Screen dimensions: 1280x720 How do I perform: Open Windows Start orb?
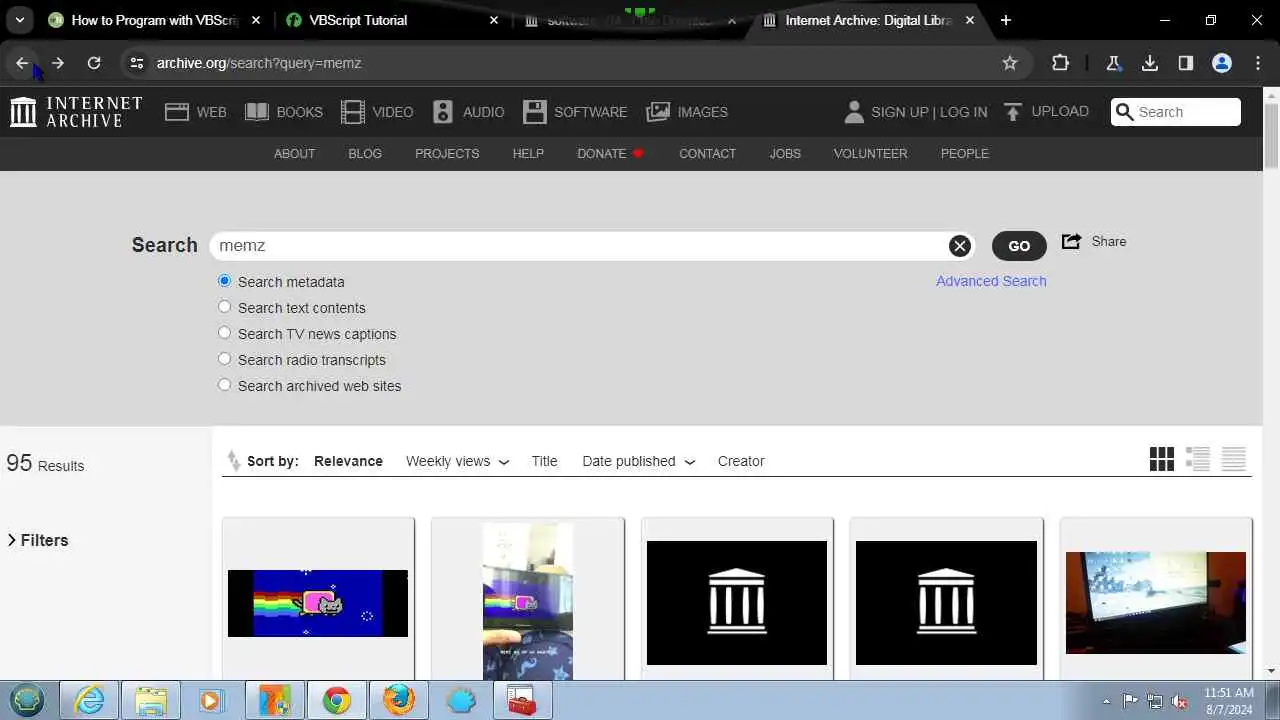(x=27, y=701)
